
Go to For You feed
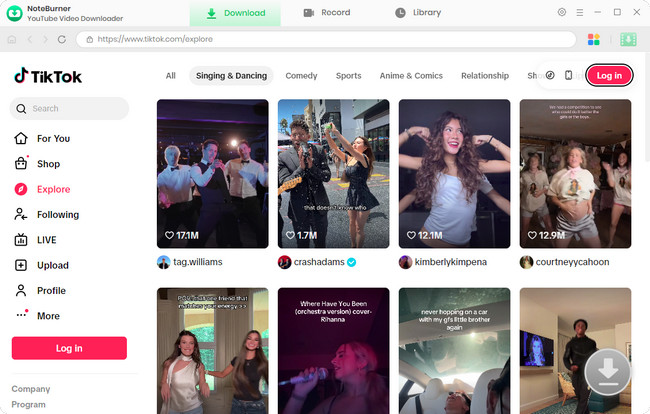point(42,138)
